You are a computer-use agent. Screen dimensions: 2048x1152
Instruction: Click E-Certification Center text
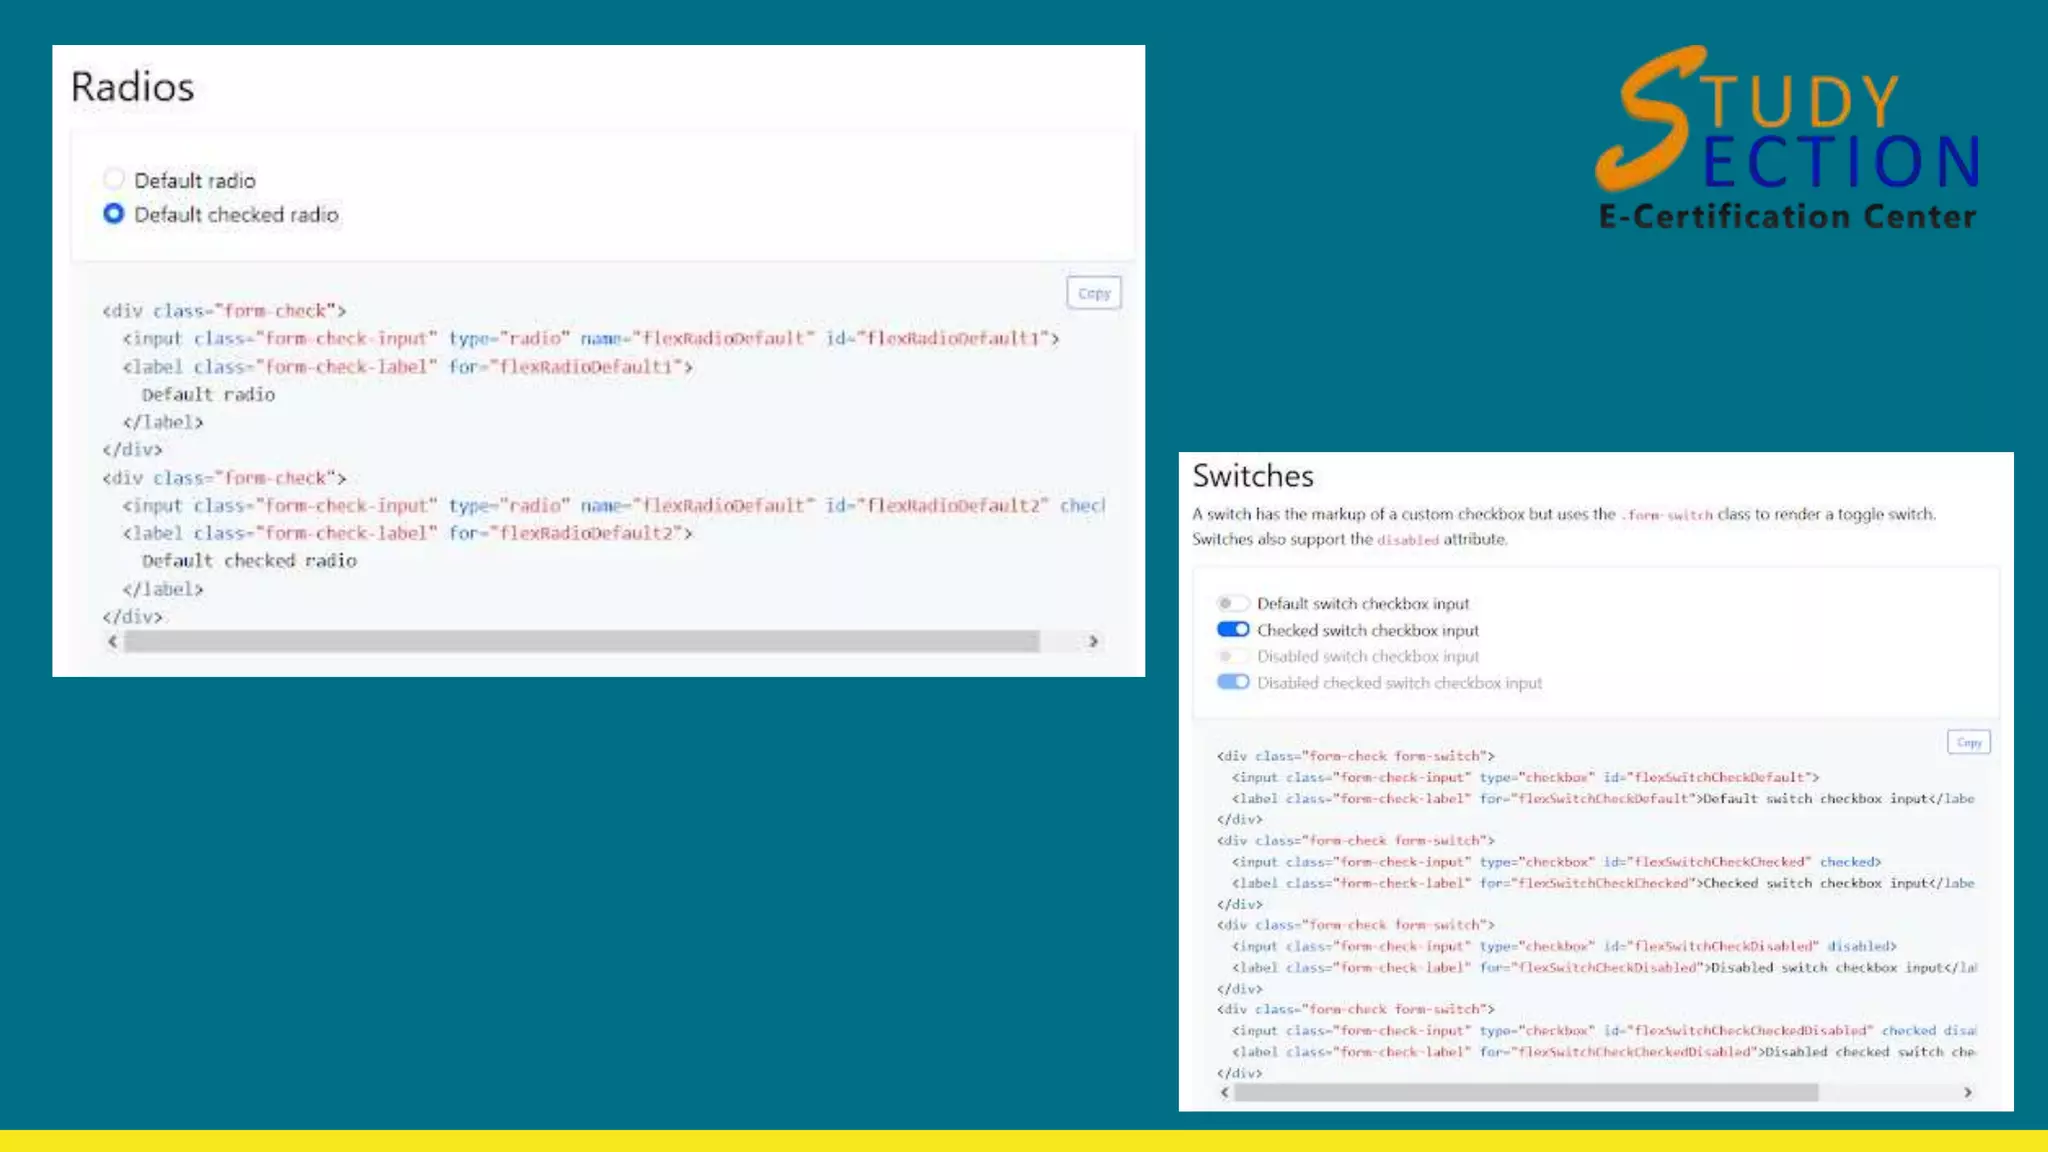point(1786,217)
